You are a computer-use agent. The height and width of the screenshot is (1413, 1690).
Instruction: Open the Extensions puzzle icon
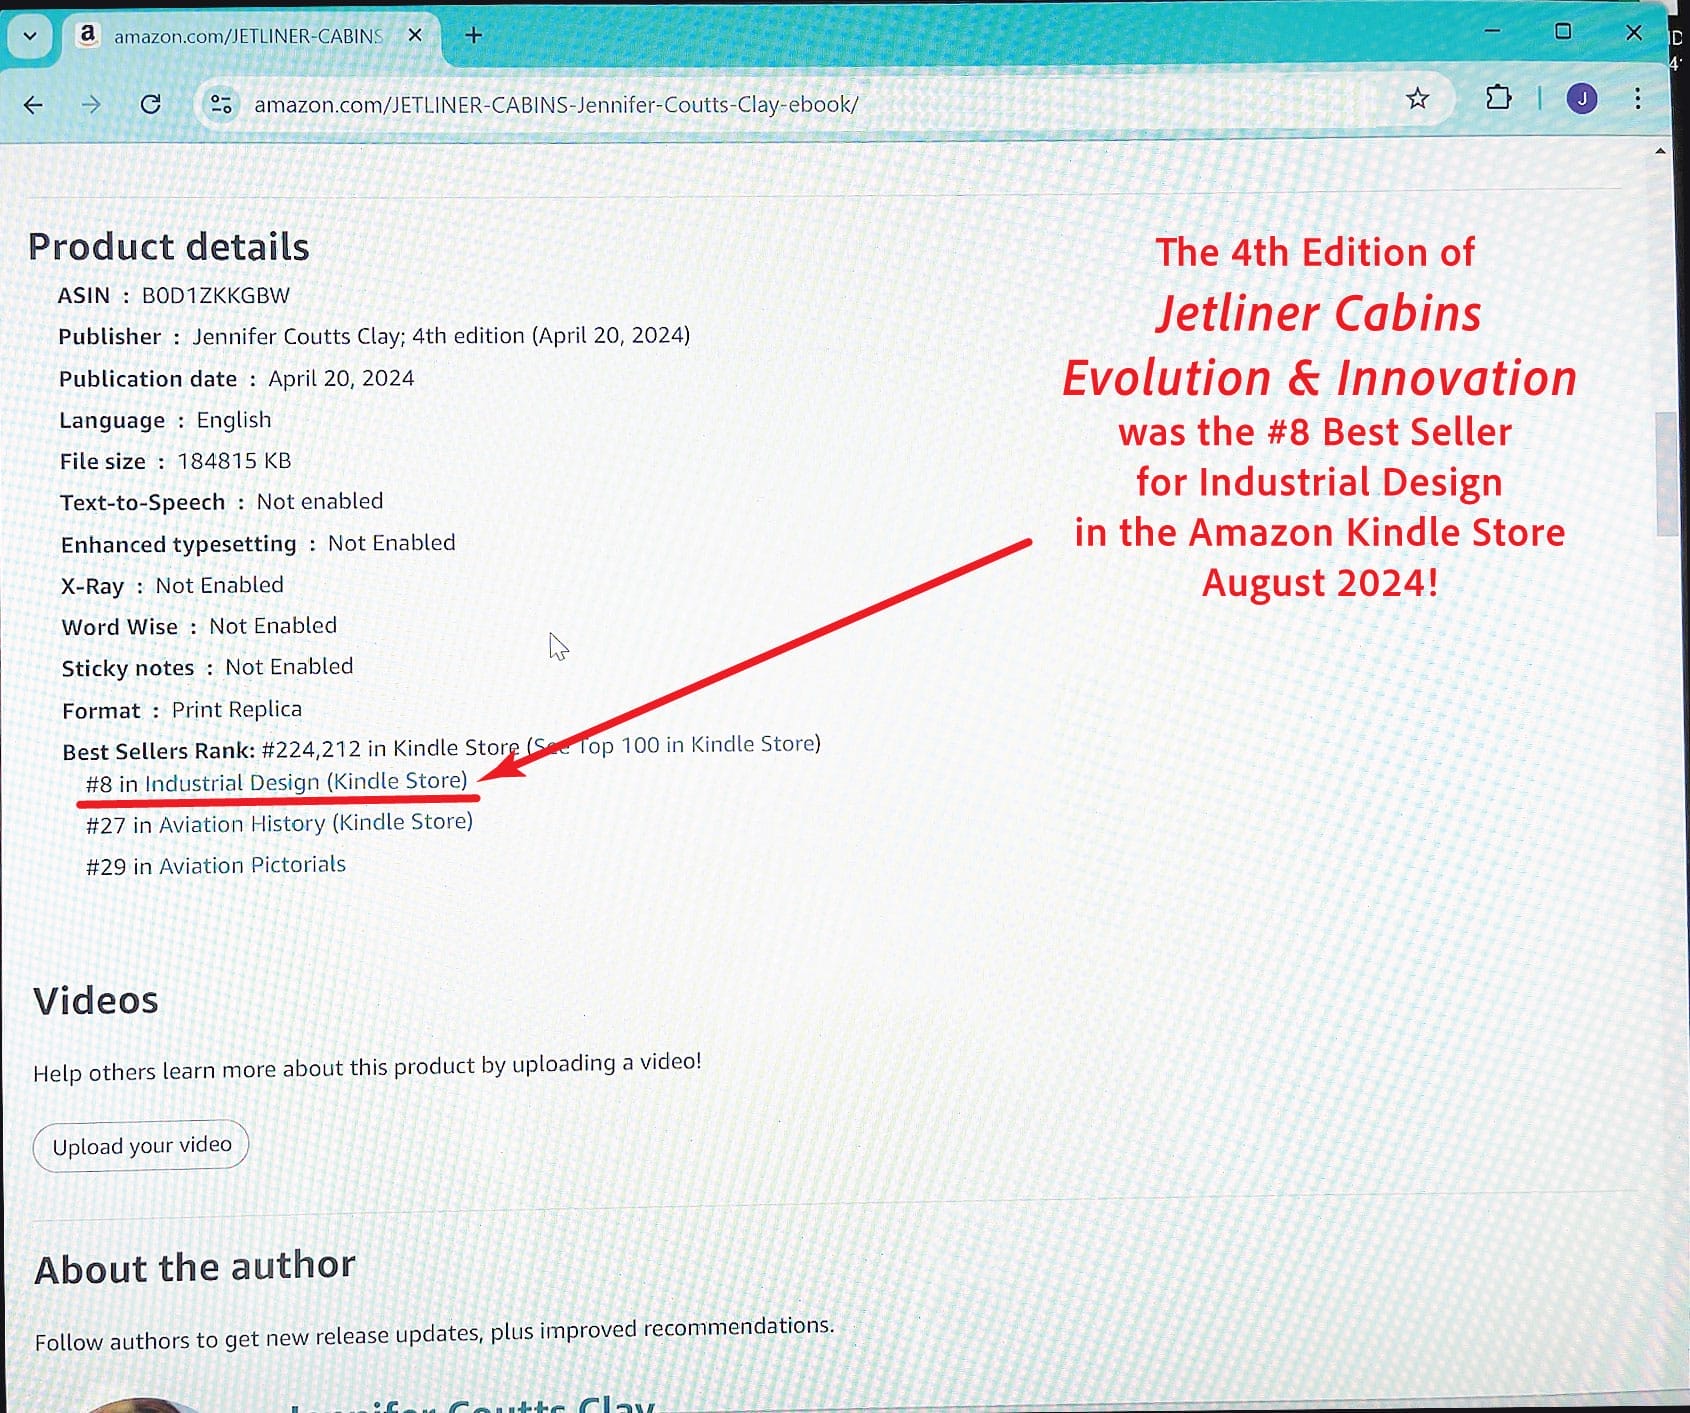(1498, 98)
